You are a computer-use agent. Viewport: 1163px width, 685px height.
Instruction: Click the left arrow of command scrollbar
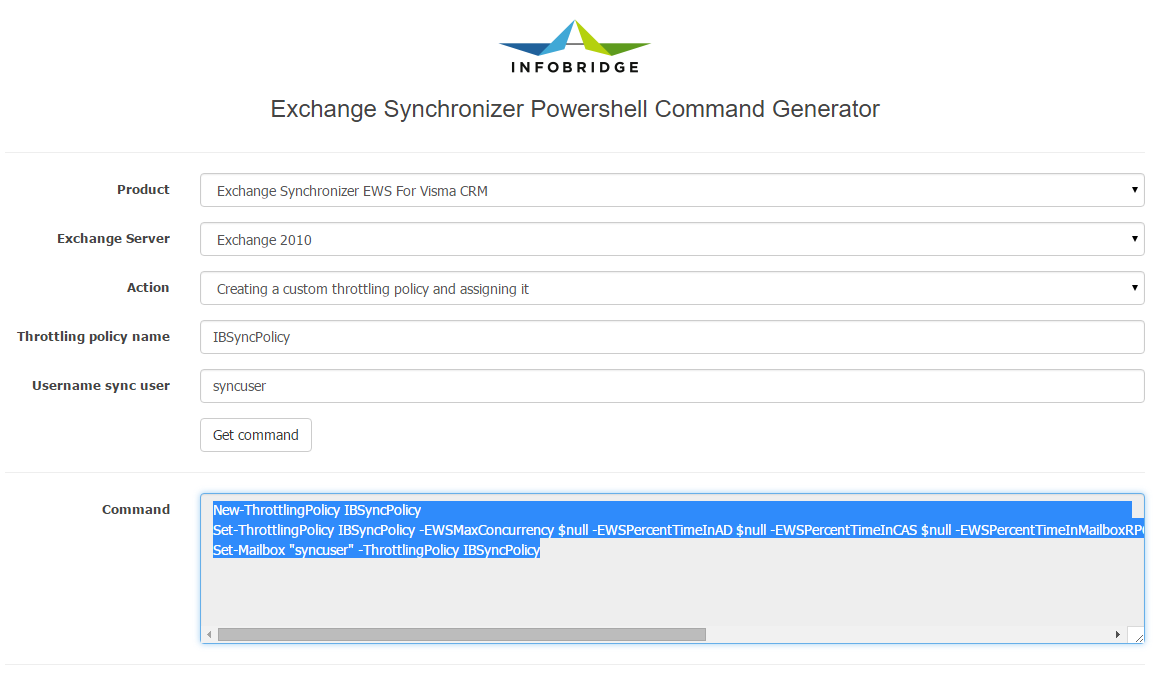click(209, 635)
